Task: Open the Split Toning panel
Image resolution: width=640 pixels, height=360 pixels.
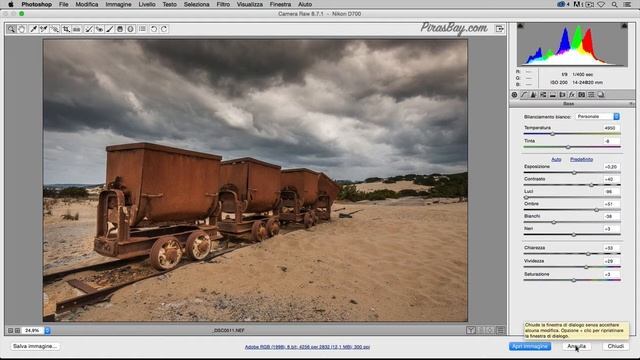Action: tap(553, 95)
